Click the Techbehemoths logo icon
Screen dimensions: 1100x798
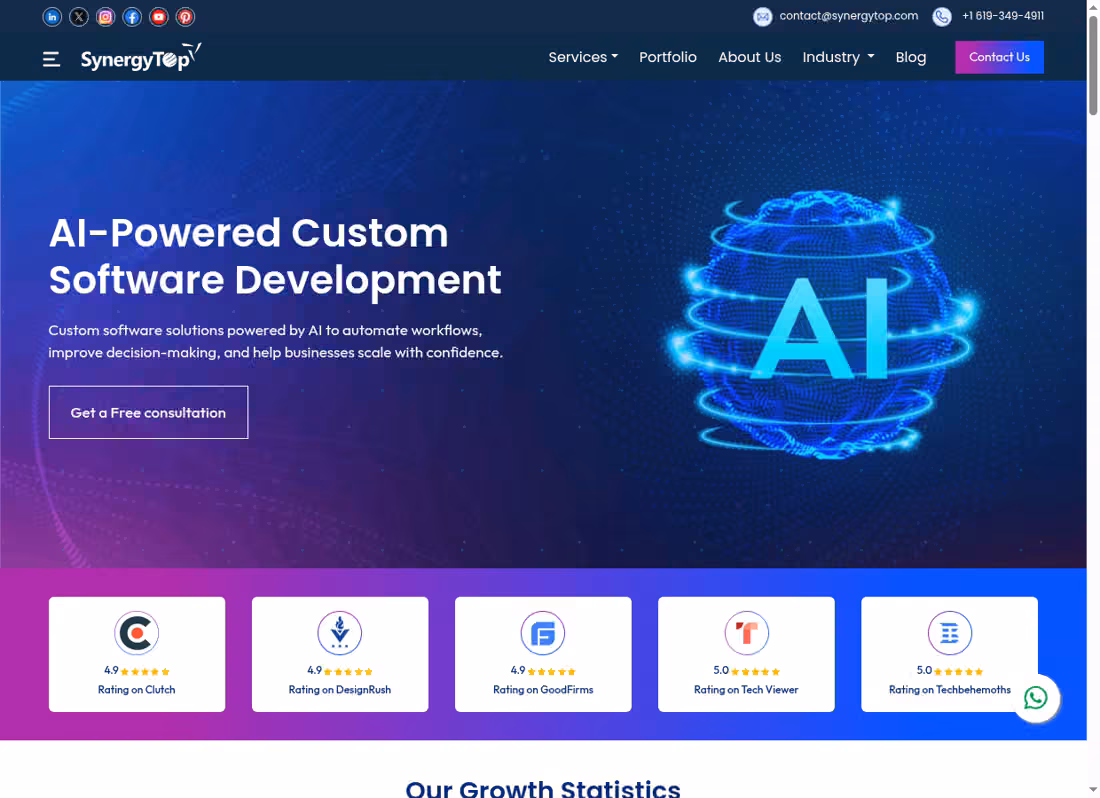[949, 633]
